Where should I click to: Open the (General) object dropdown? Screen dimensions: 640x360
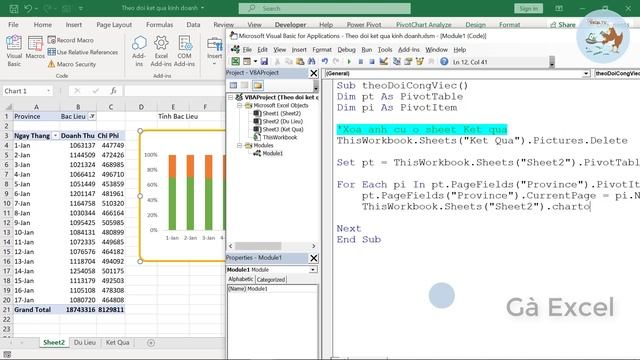pyautogui.click(x=586, y=73)
